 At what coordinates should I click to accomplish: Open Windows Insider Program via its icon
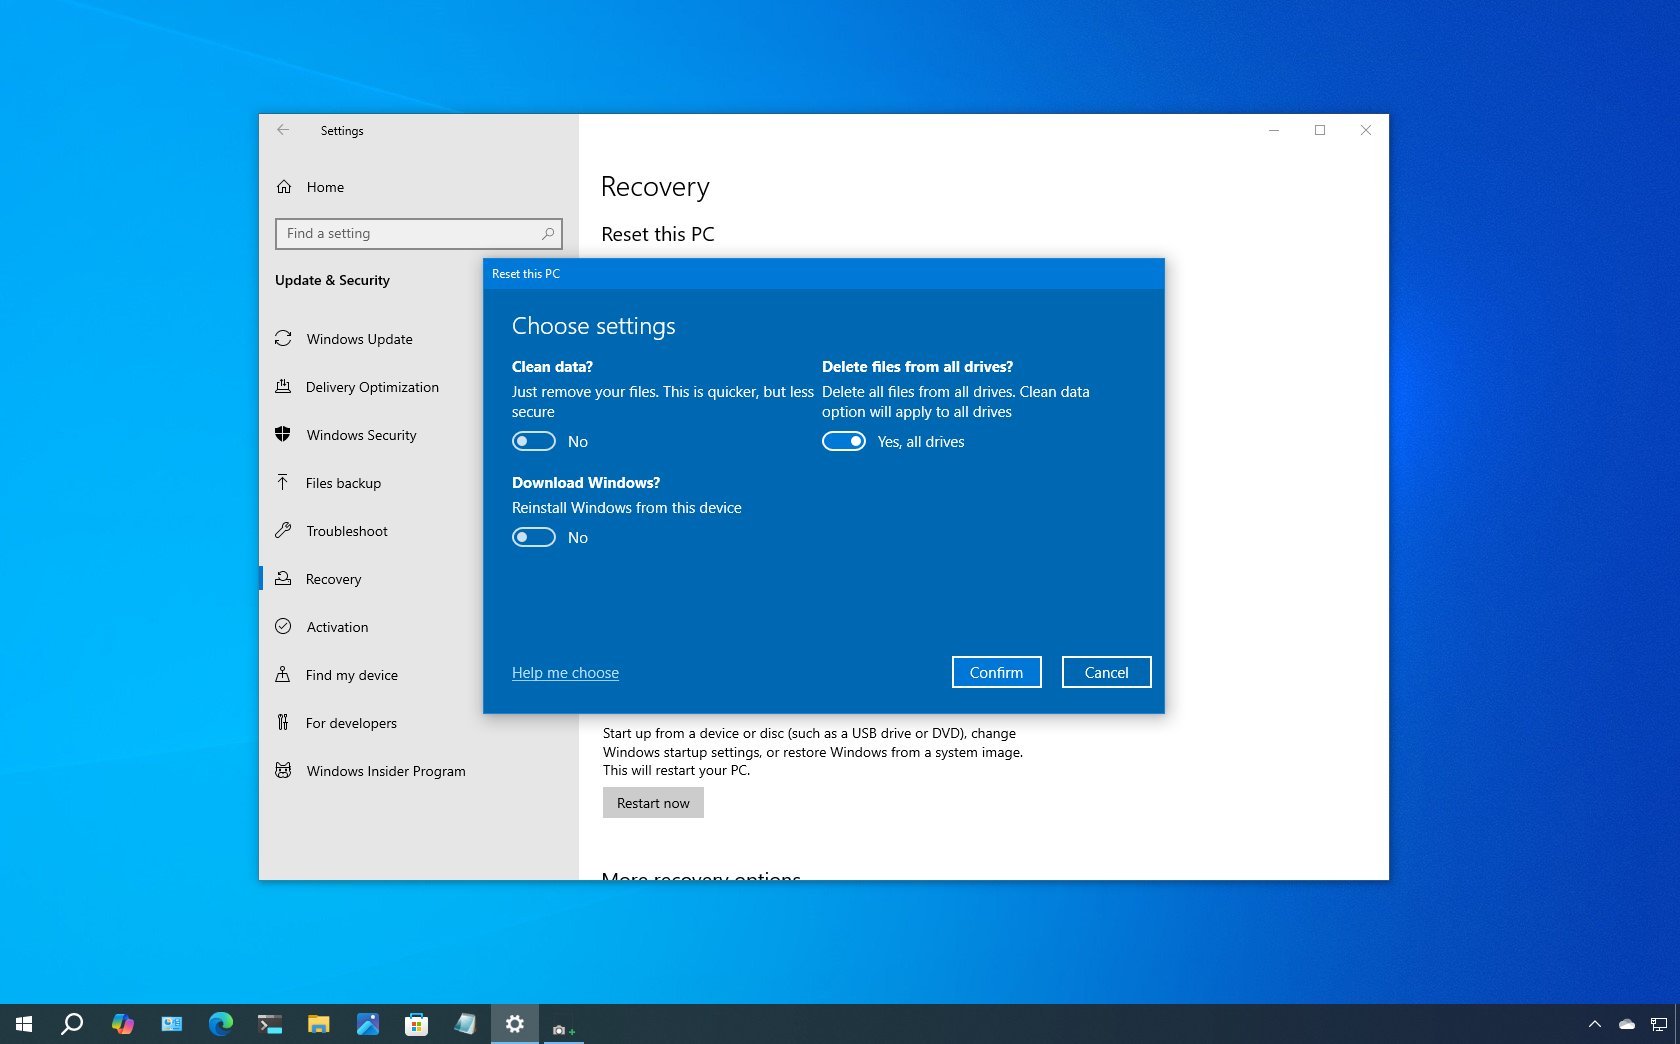(x=283, y=771)
